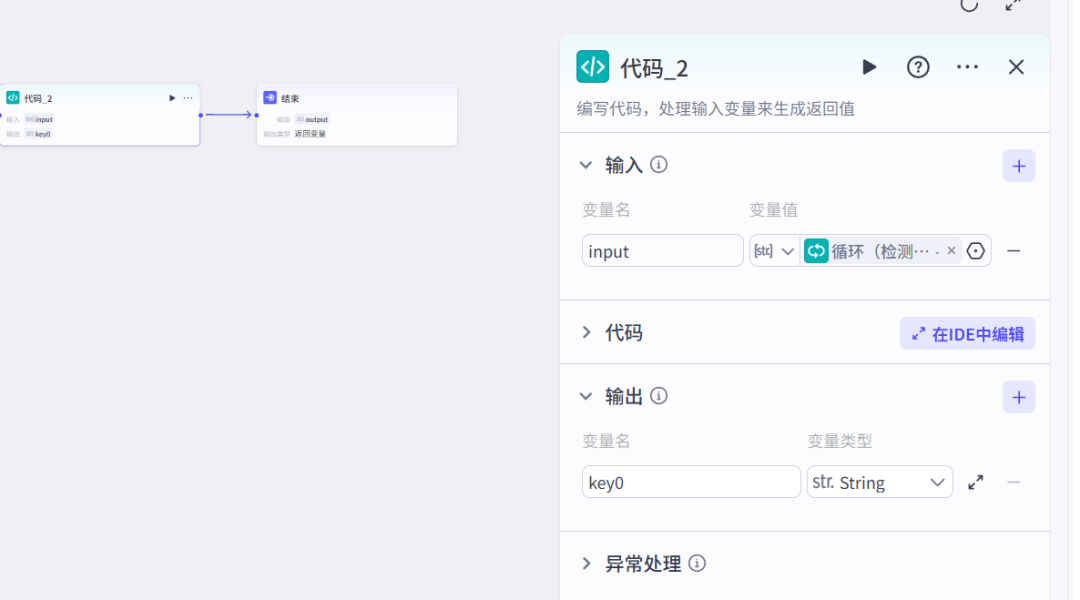Viewport: 1080px width, 600px height.
Task: Open the canvas 代码_2 node's … menu
Action: (188, 97)
